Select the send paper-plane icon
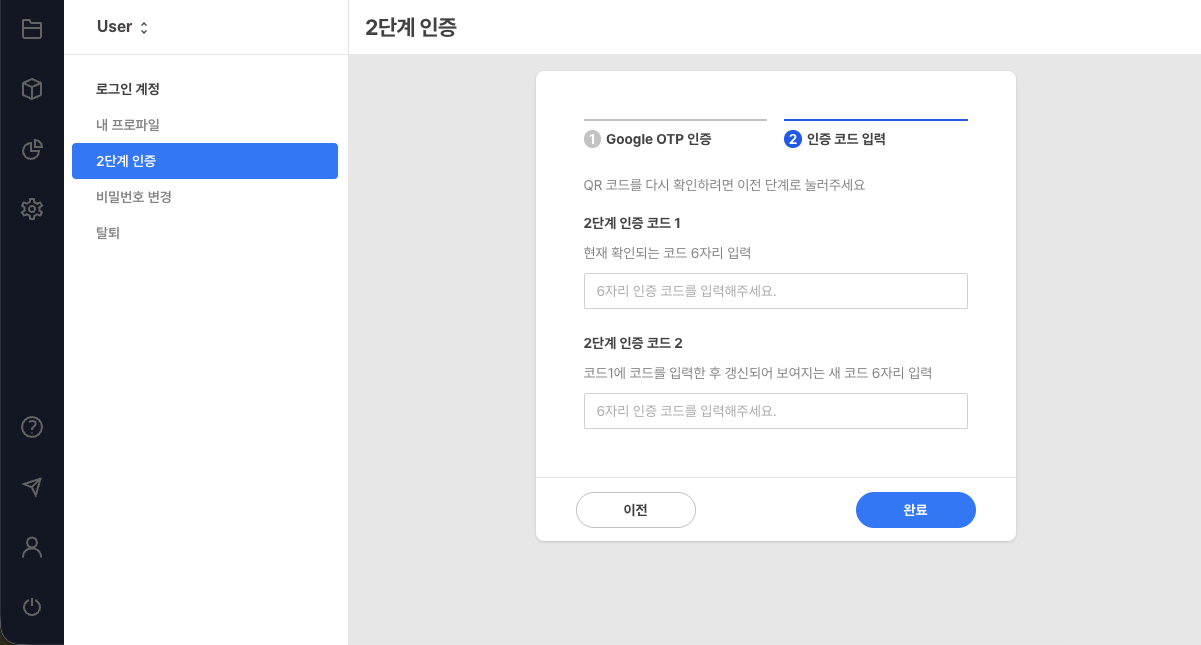 click(x=31, y=487)
